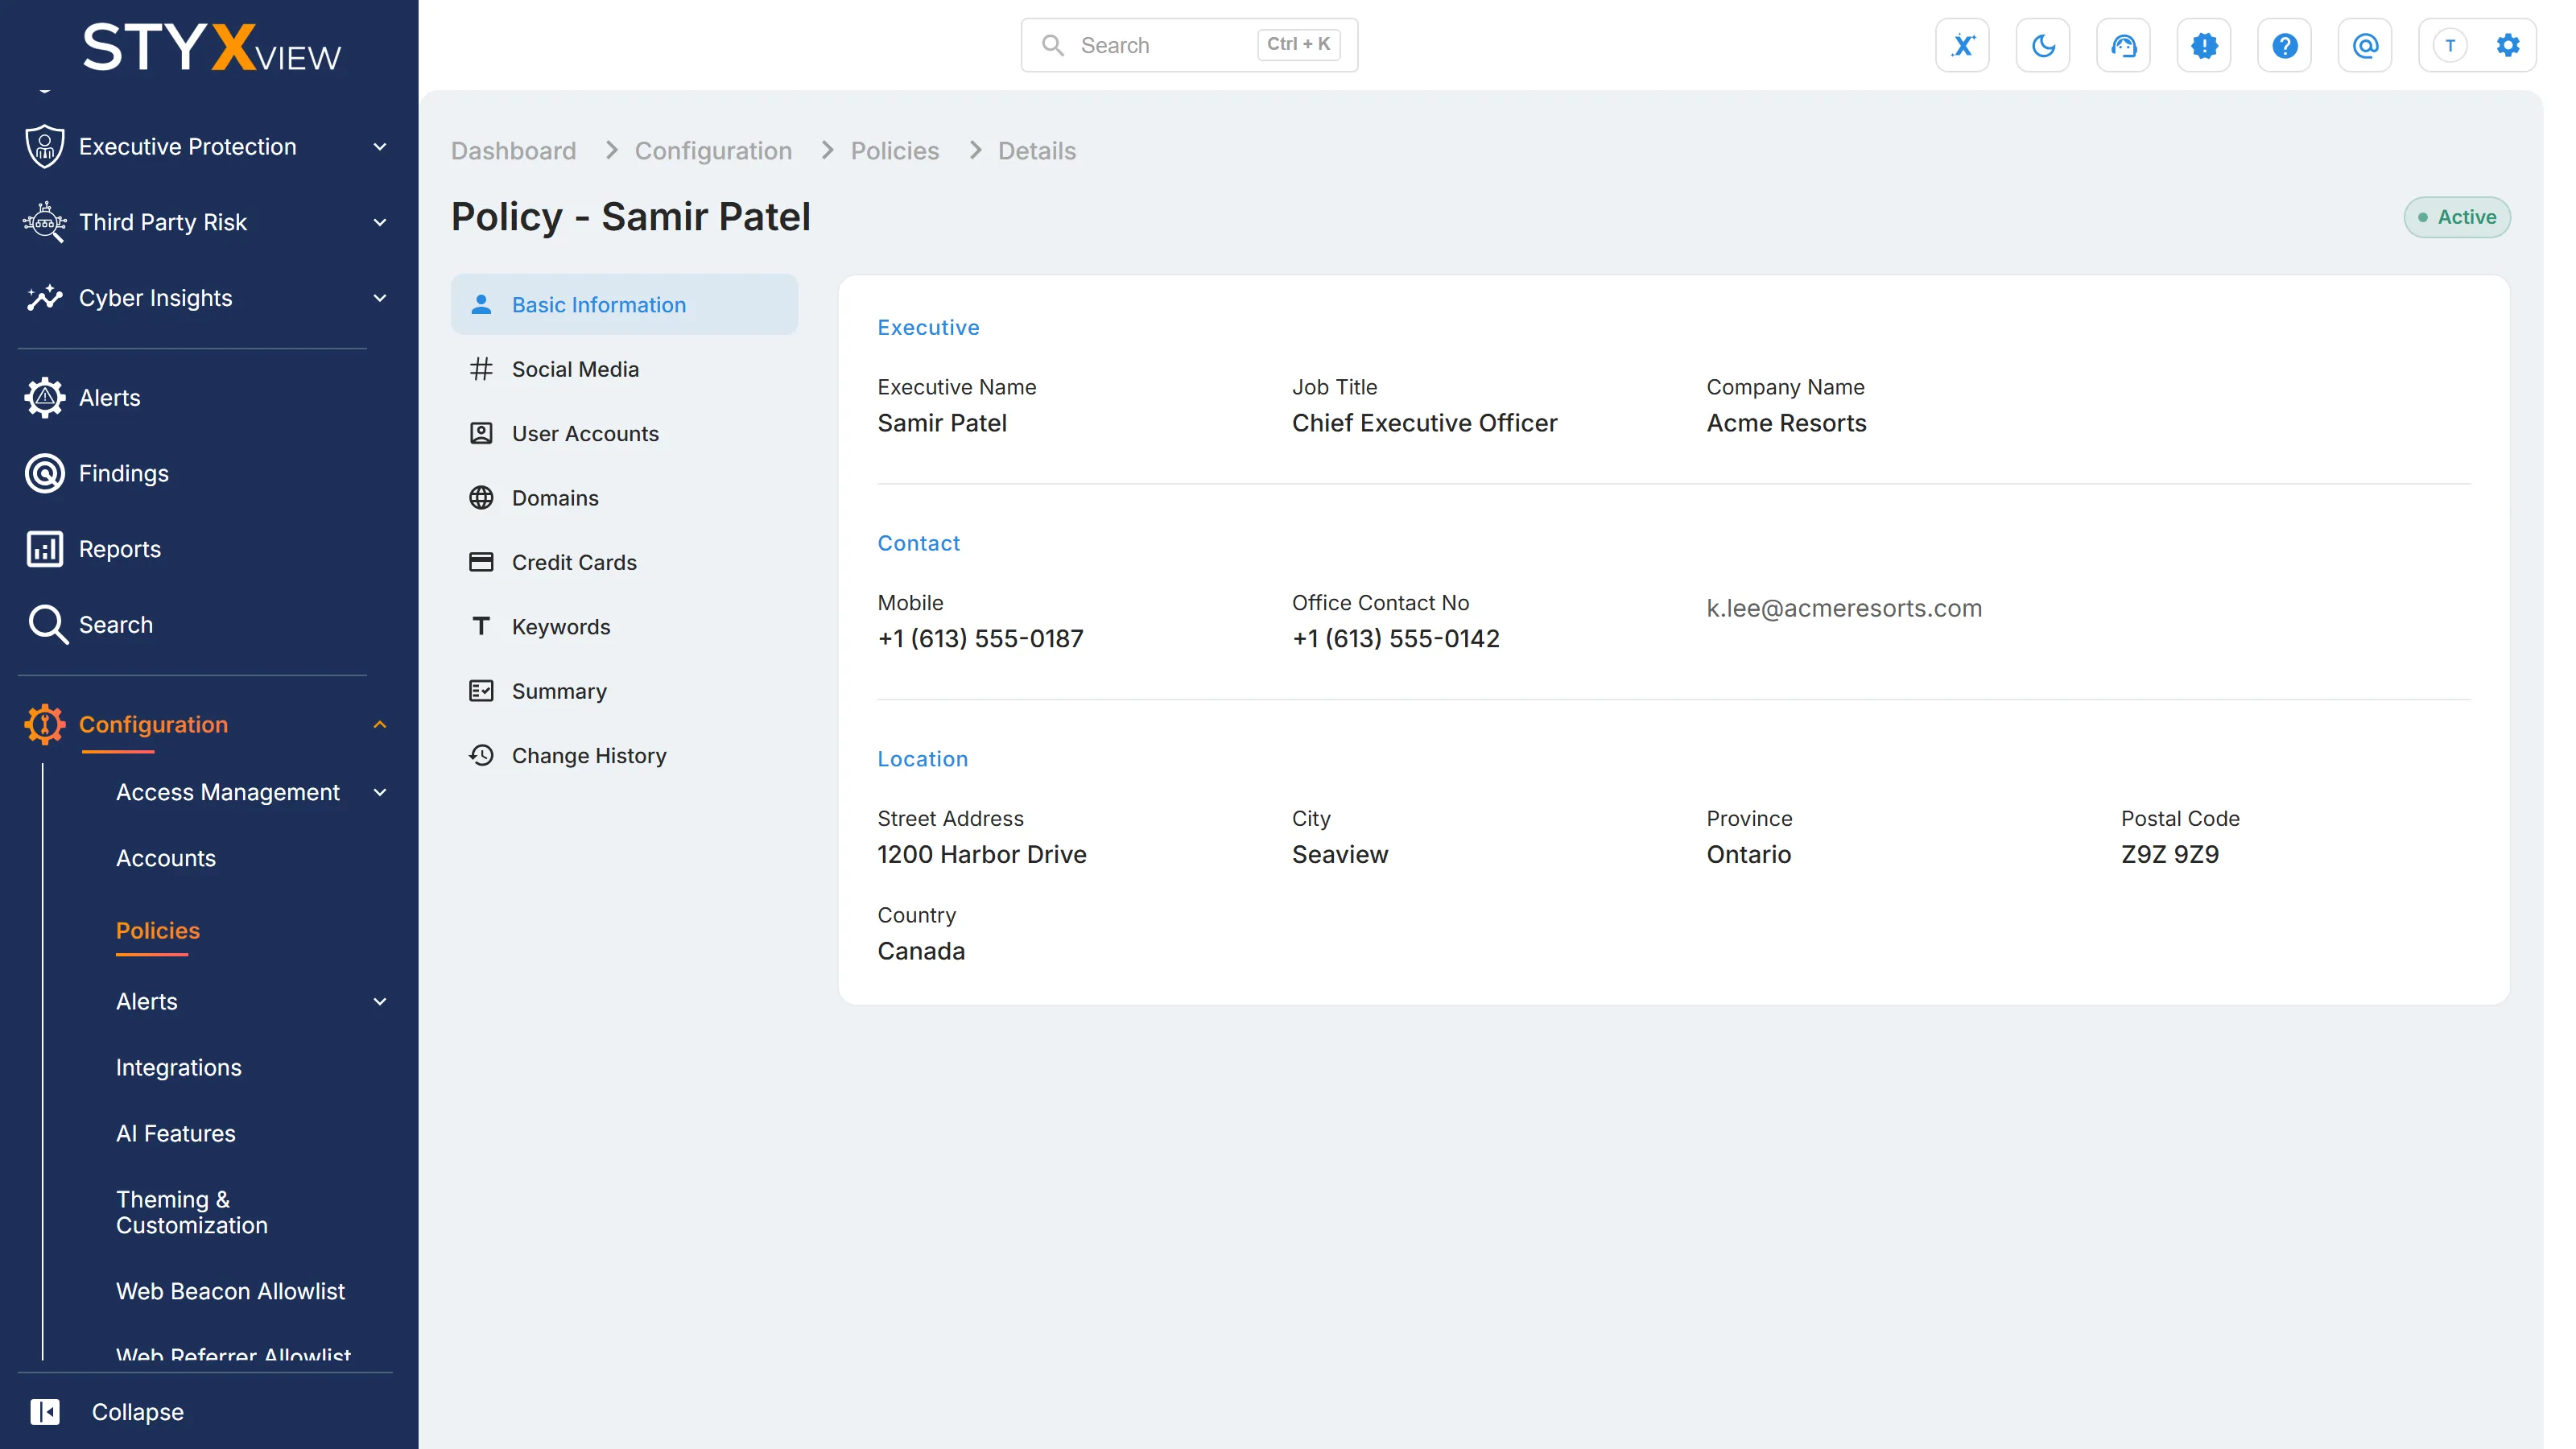Select the Basic Information tab

click(624, 305)
